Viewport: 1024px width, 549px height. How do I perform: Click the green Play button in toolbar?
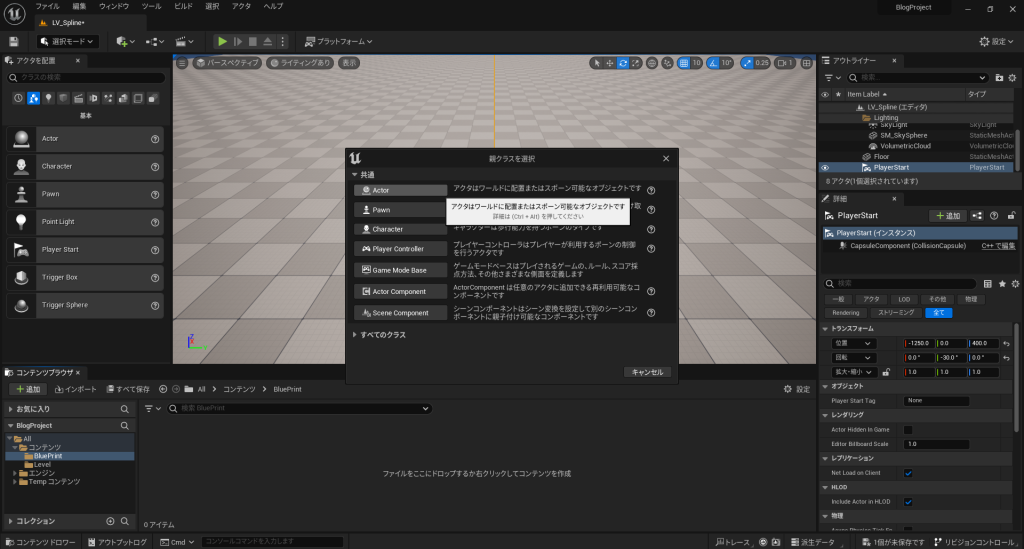(x=222, y=41)
